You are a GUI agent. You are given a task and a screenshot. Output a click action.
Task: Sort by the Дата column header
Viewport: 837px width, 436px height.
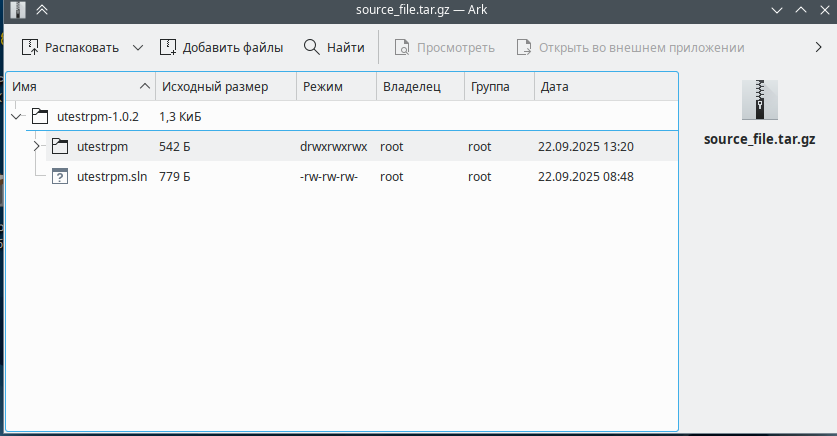[x=606, y=86]
